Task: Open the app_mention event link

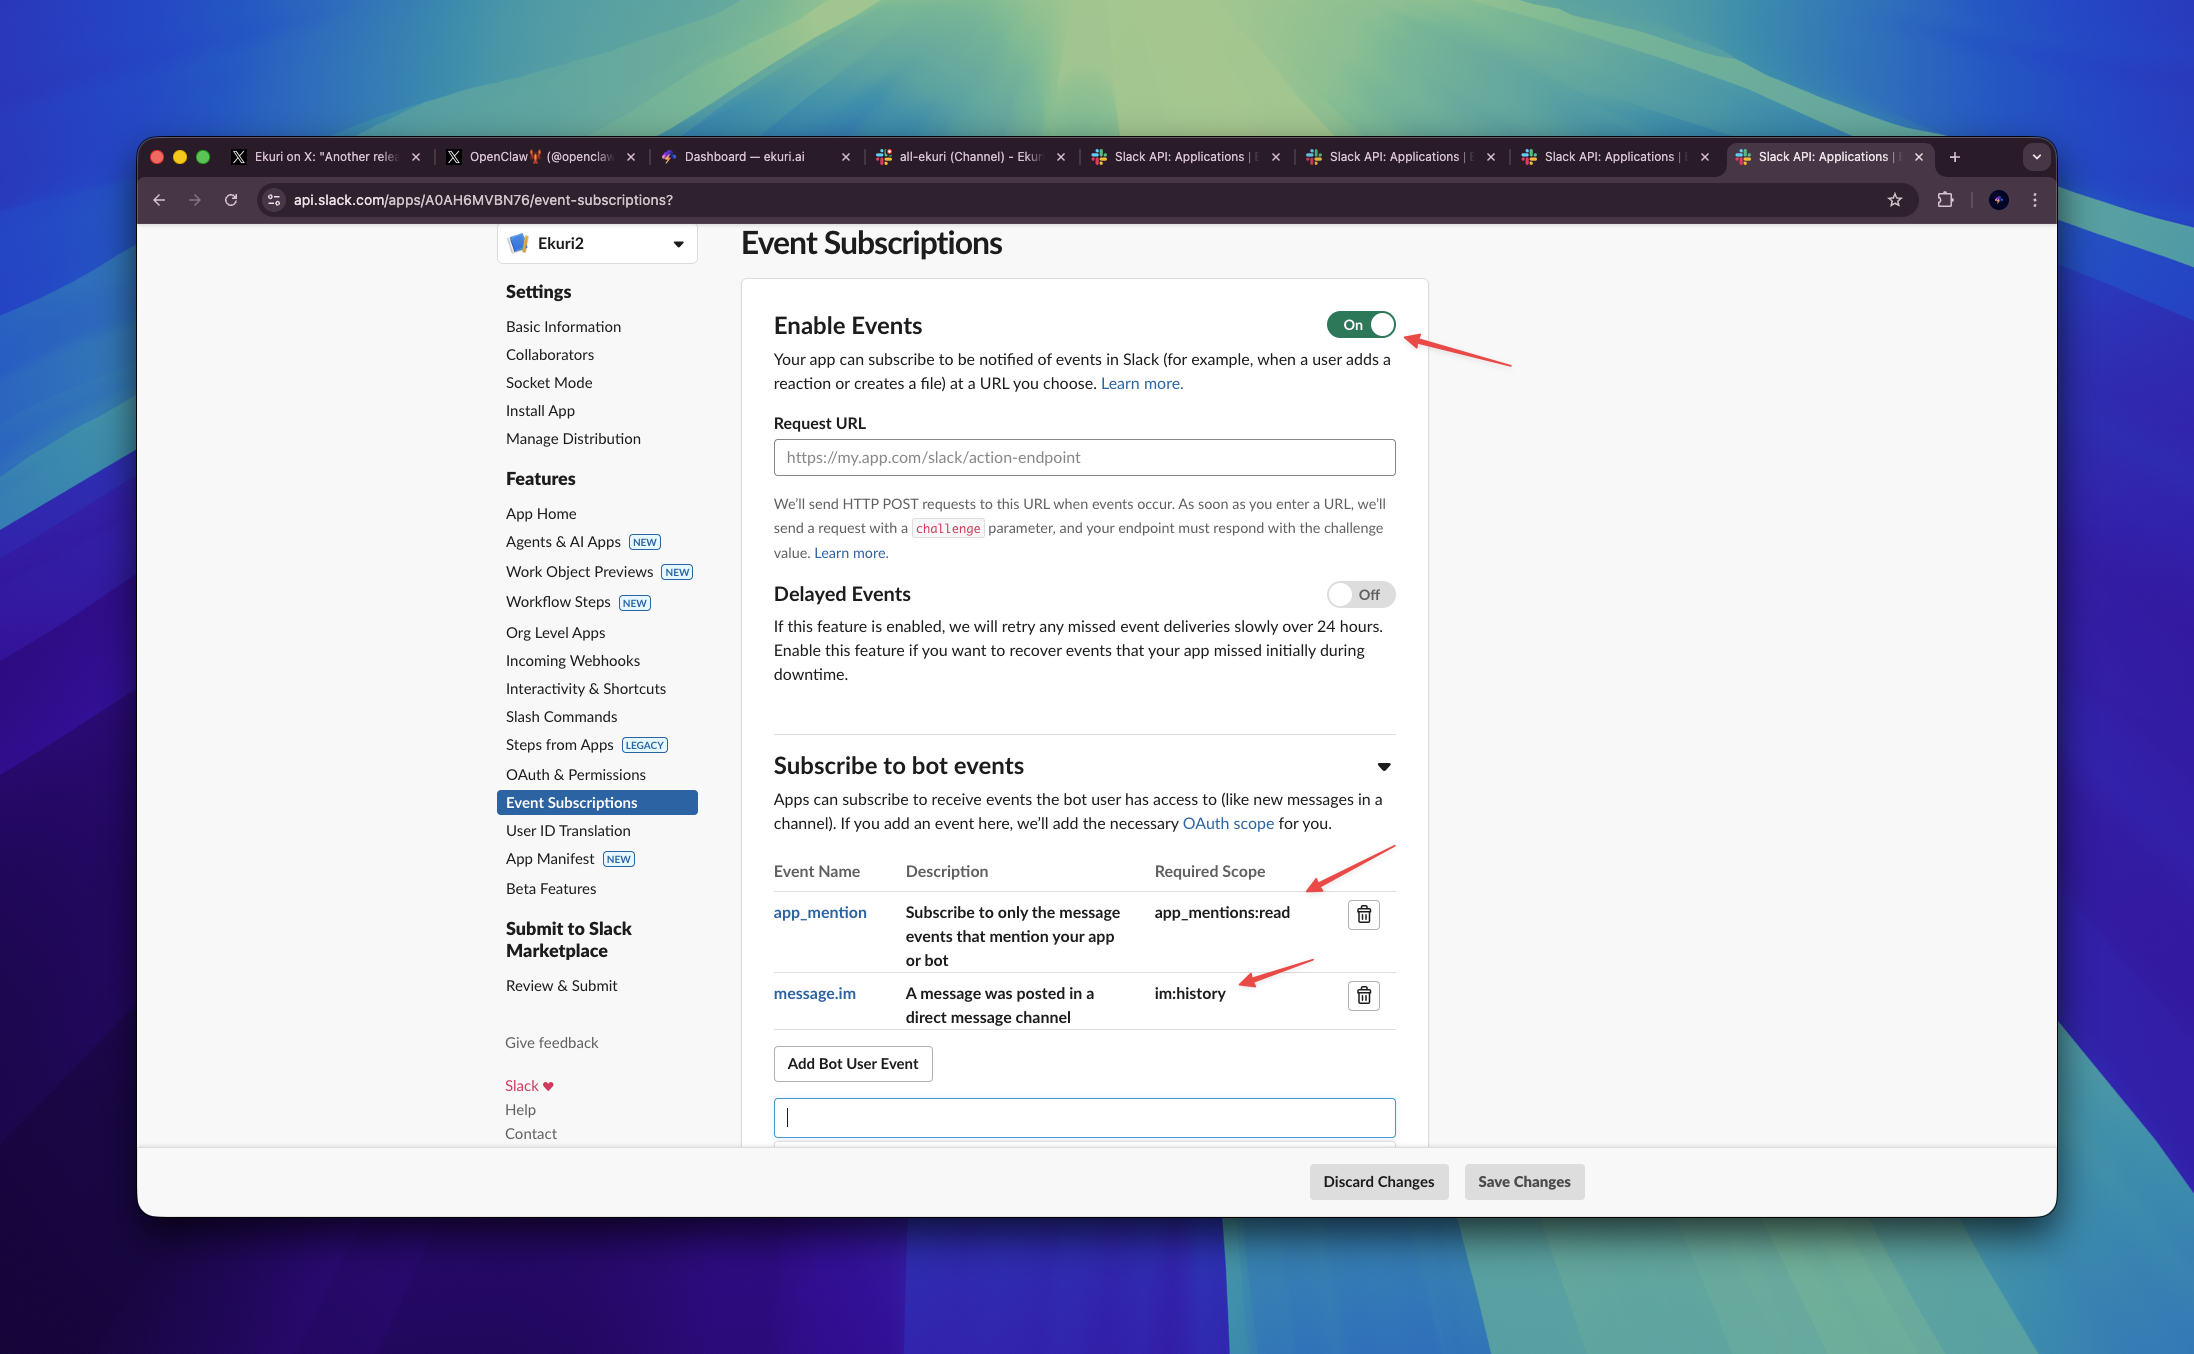Action: 819,913
